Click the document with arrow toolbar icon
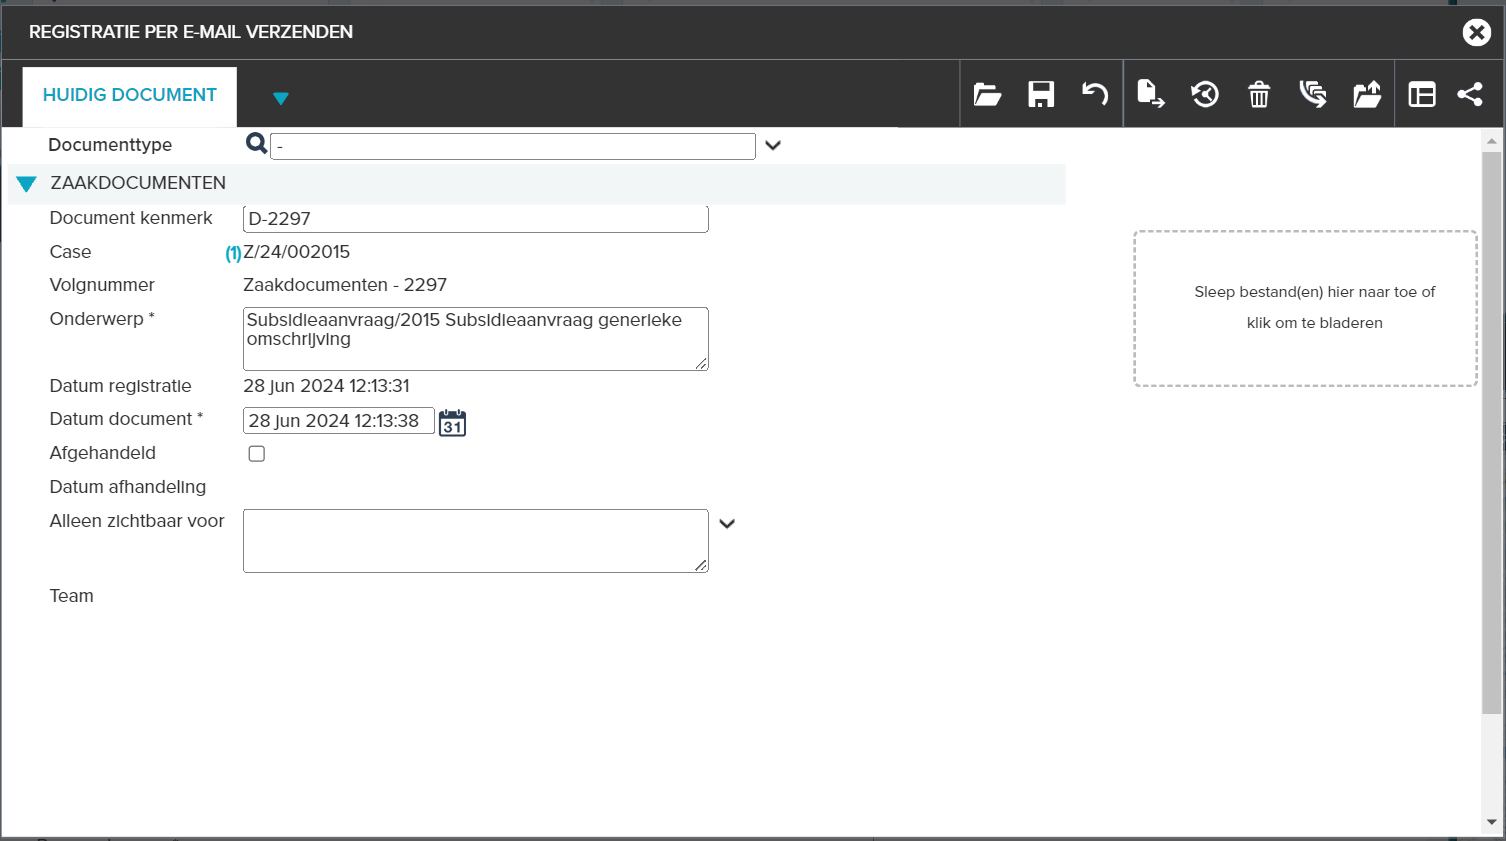This screenshot has width=1506, height=841. (x=1151, y=94)
